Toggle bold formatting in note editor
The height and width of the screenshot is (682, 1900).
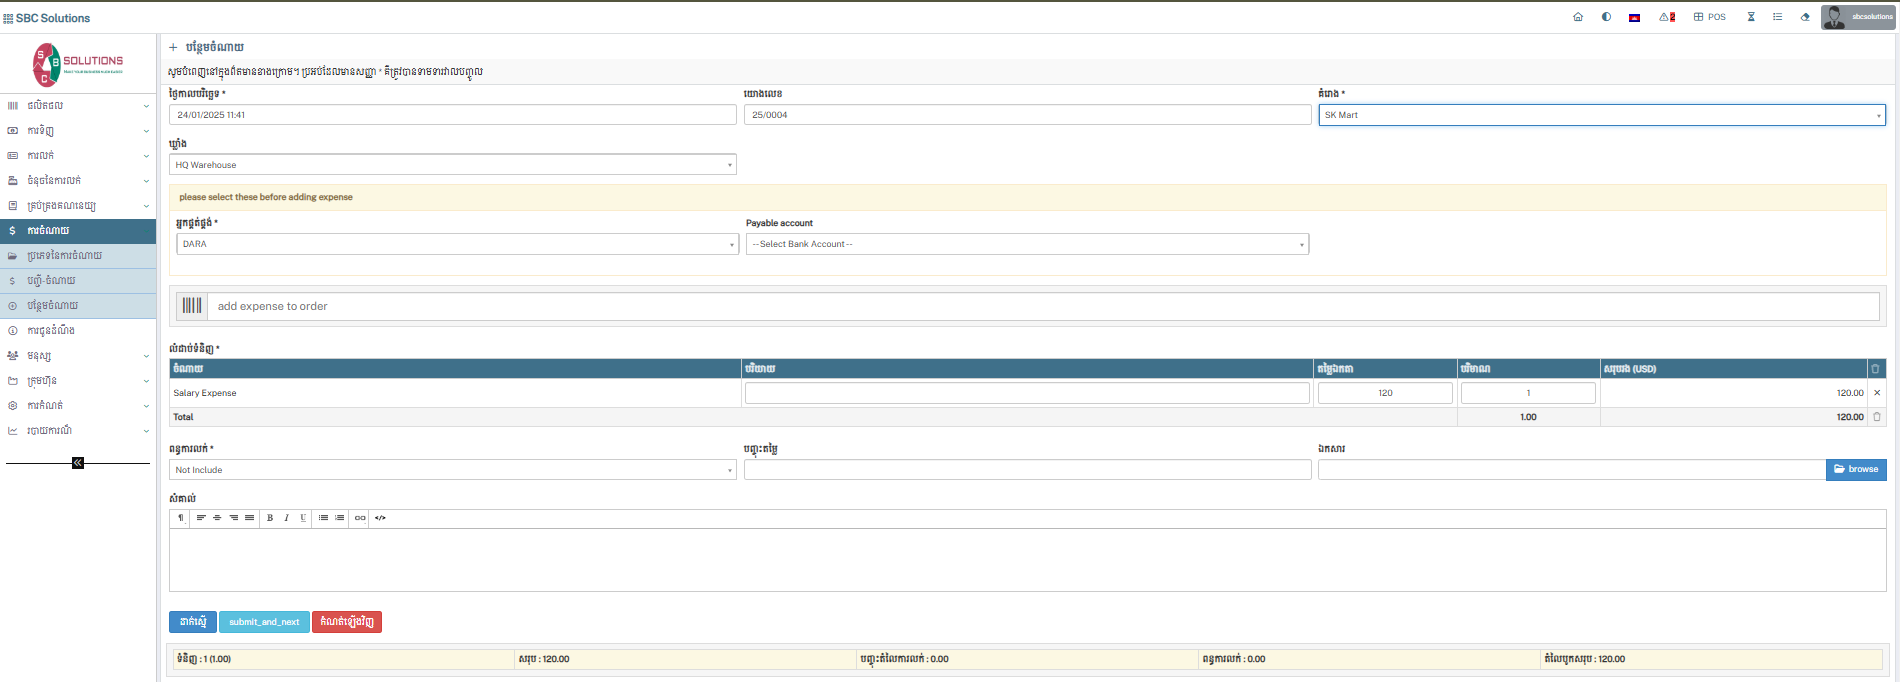270,518
